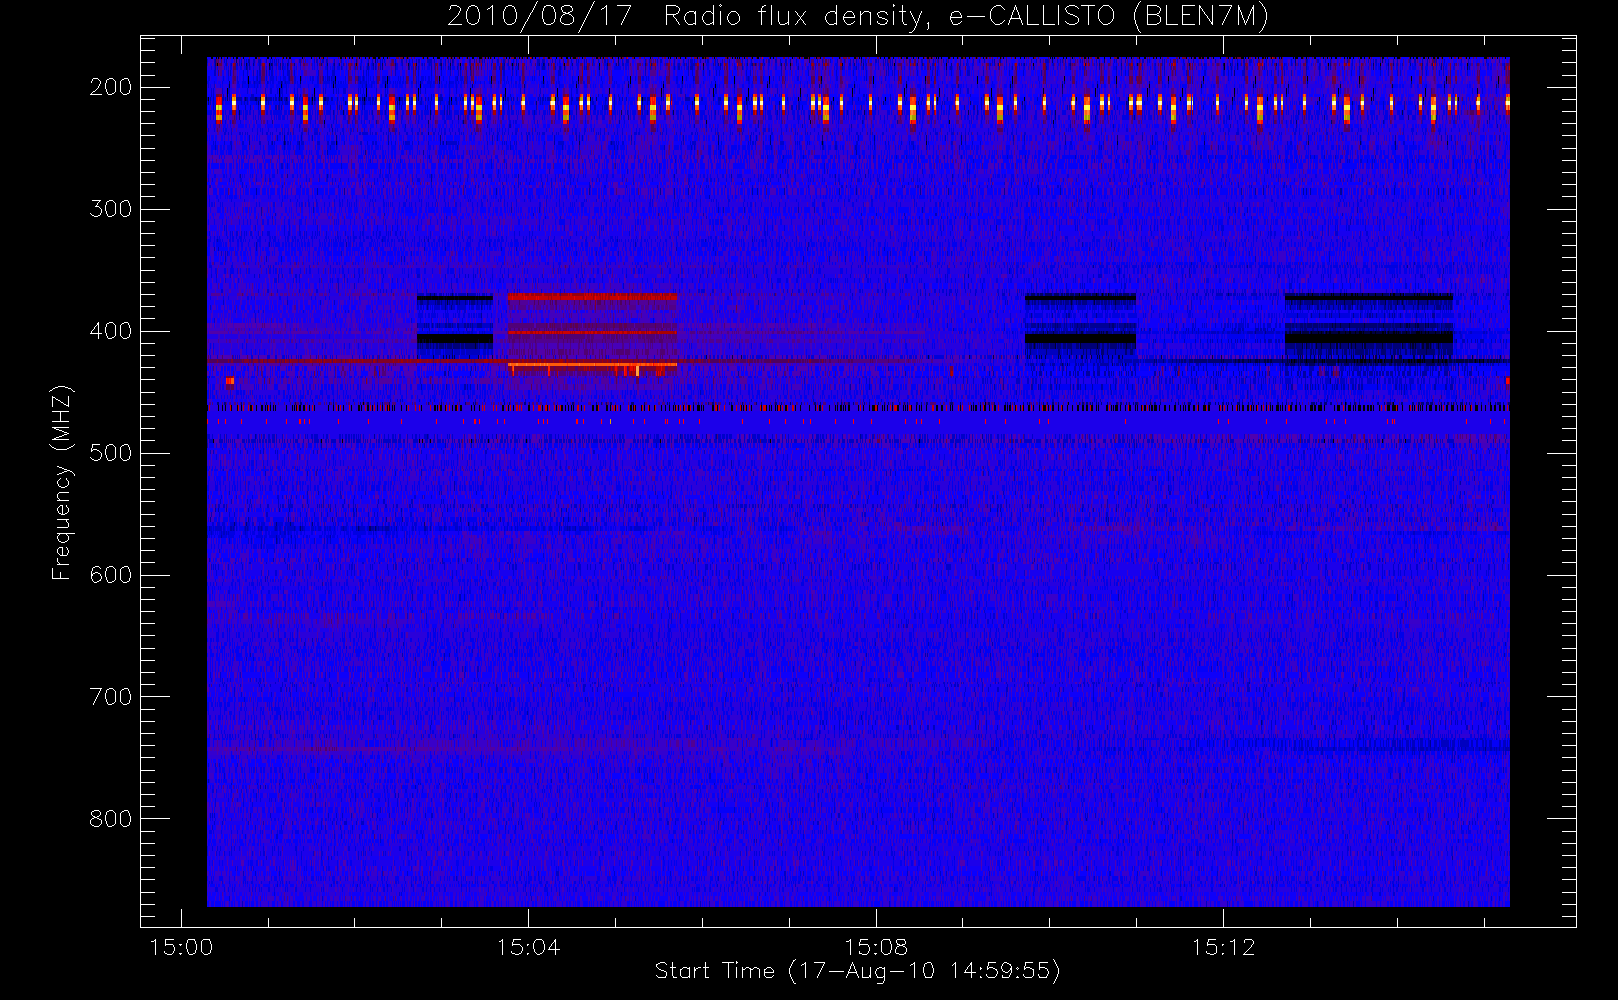This screenshot has width=1618, height=1000.
Task: Click the 15:08 time tick label
Action: click(875, 947)
